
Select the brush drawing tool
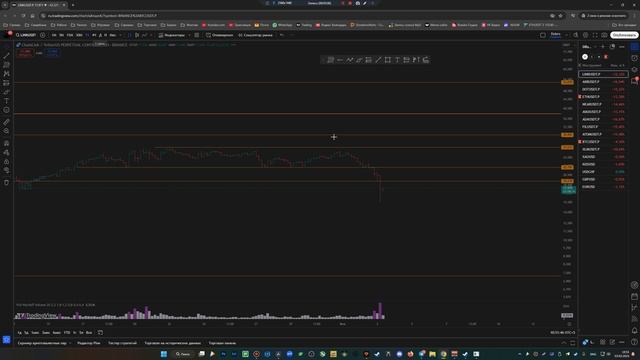click(7, 92)
